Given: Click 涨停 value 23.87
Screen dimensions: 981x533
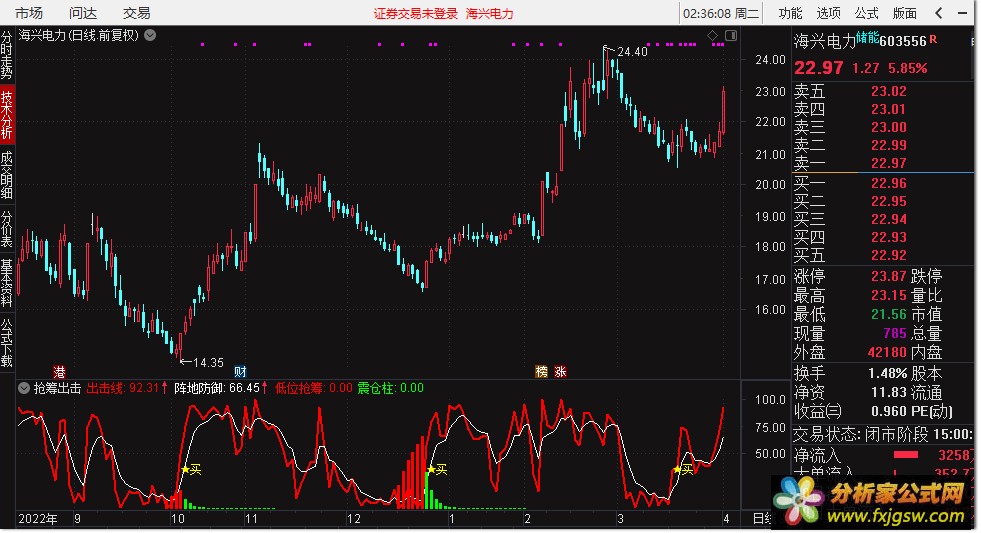Looking at the screenshot, I should click(888, 276).
